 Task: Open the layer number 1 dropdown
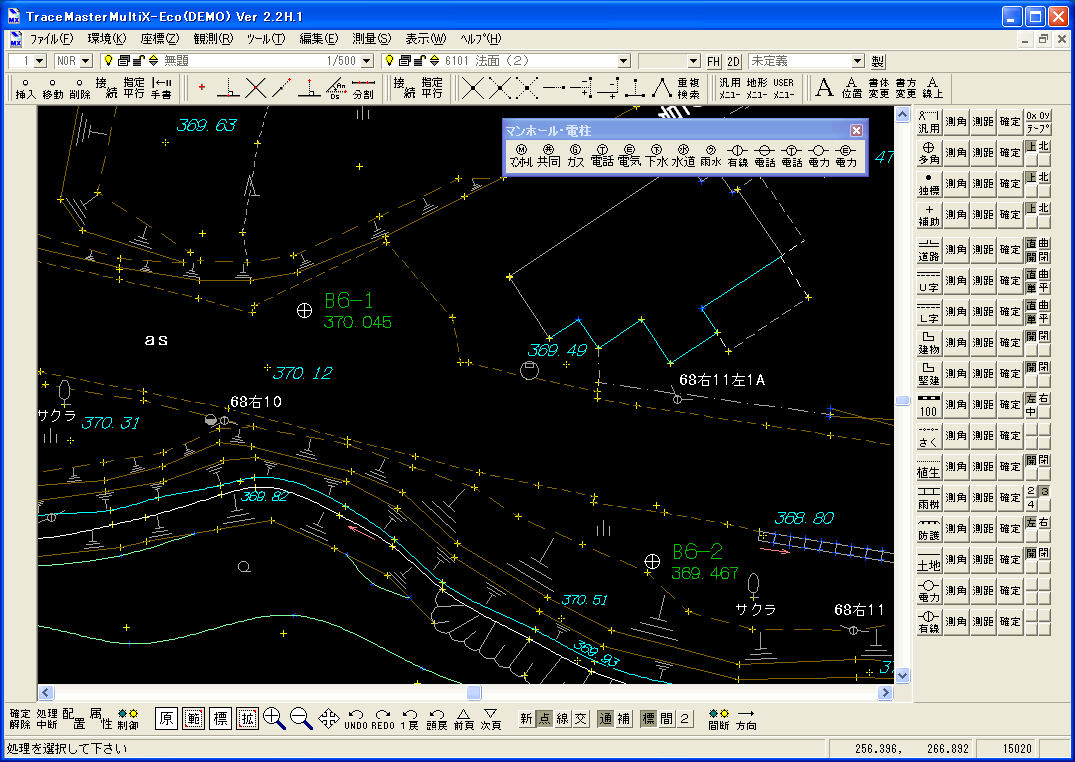[x=40, y=61]
